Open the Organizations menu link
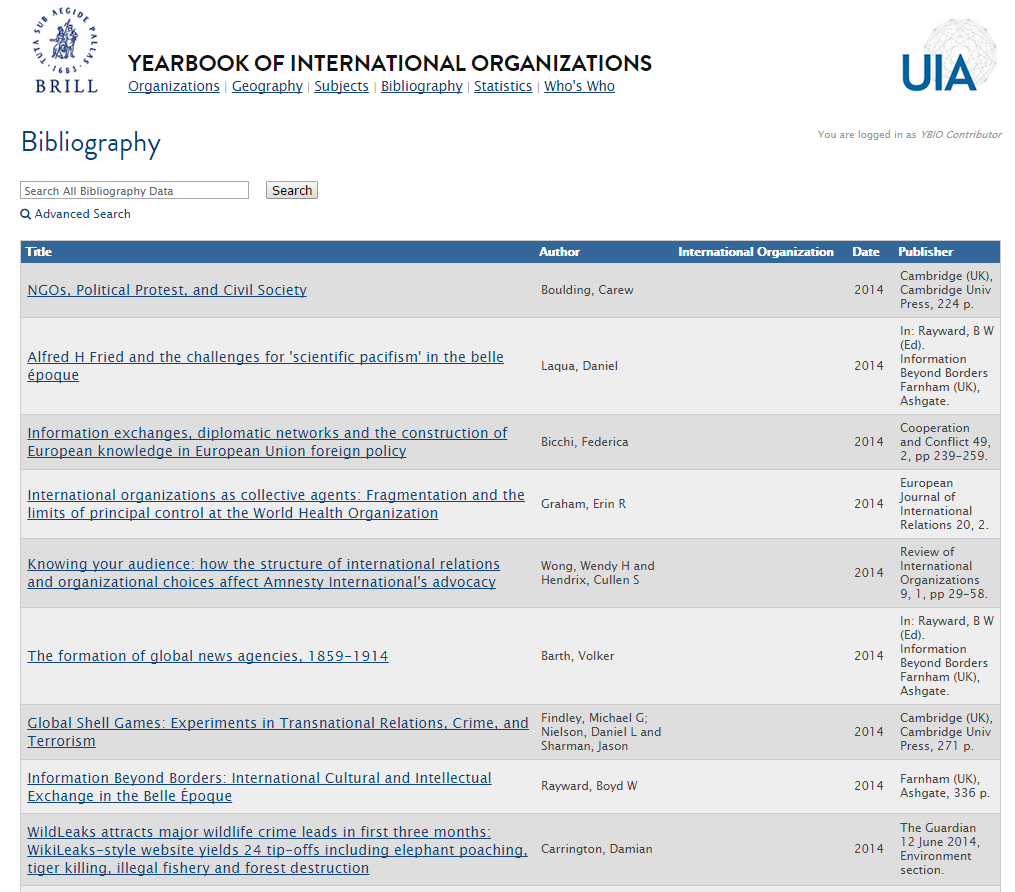This screenshot has width=1015, height=892. pyautogui.click(x=173, y=86)
